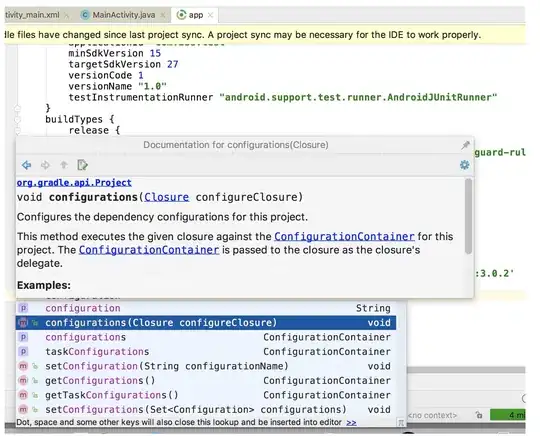Close the MainActivity.java tab

pos(163,15)
